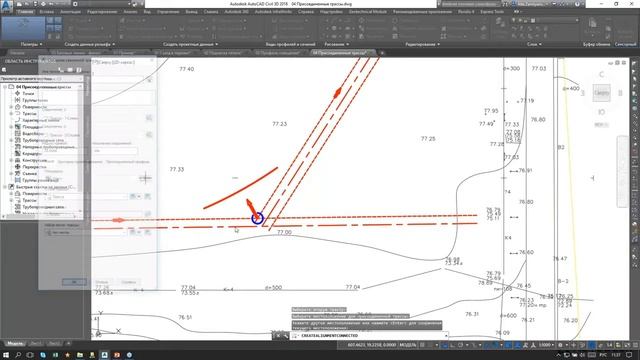Click the Сверху face of the ViewCube
The image size is (640, 360).
[601, 93]
